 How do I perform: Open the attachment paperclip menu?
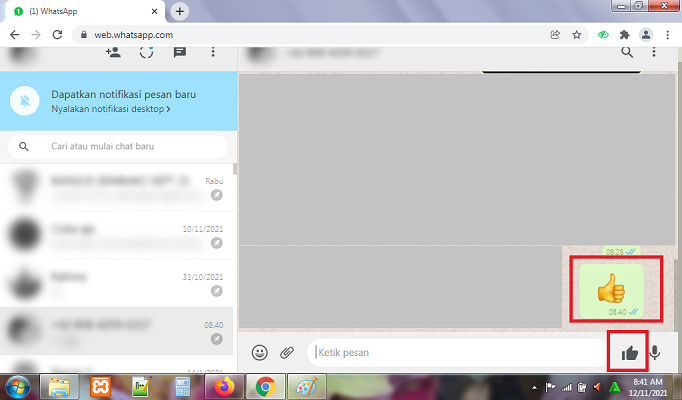287,352
